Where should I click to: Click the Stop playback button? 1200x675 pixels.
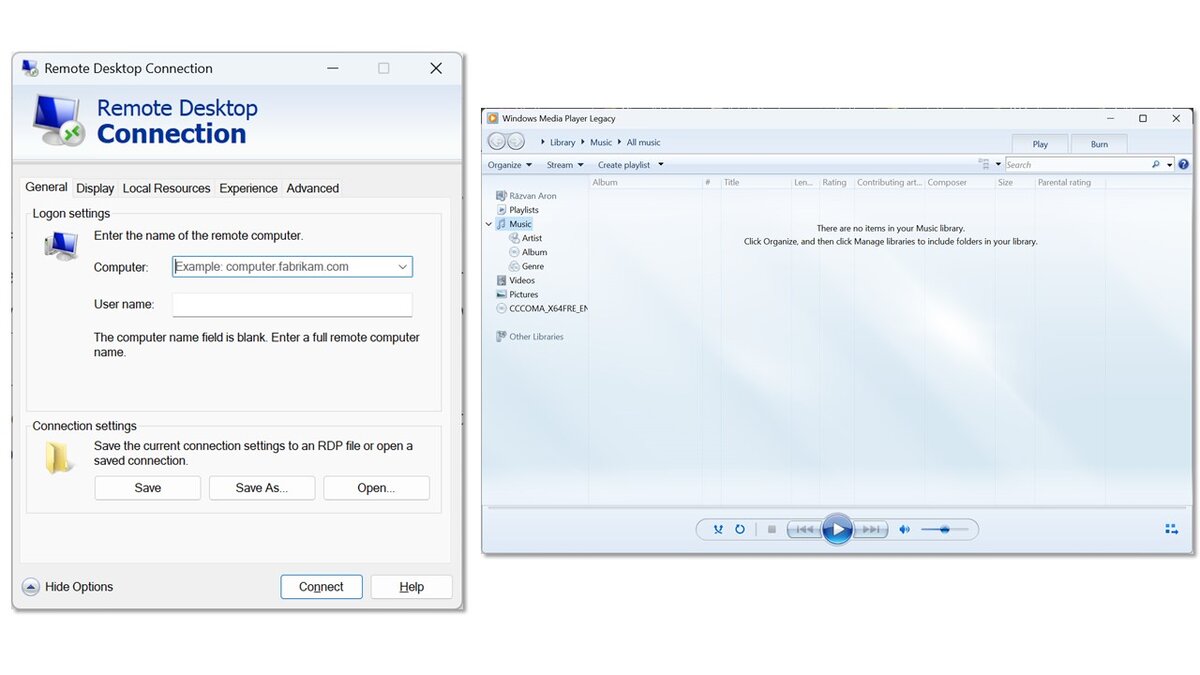tap(771, 529)
